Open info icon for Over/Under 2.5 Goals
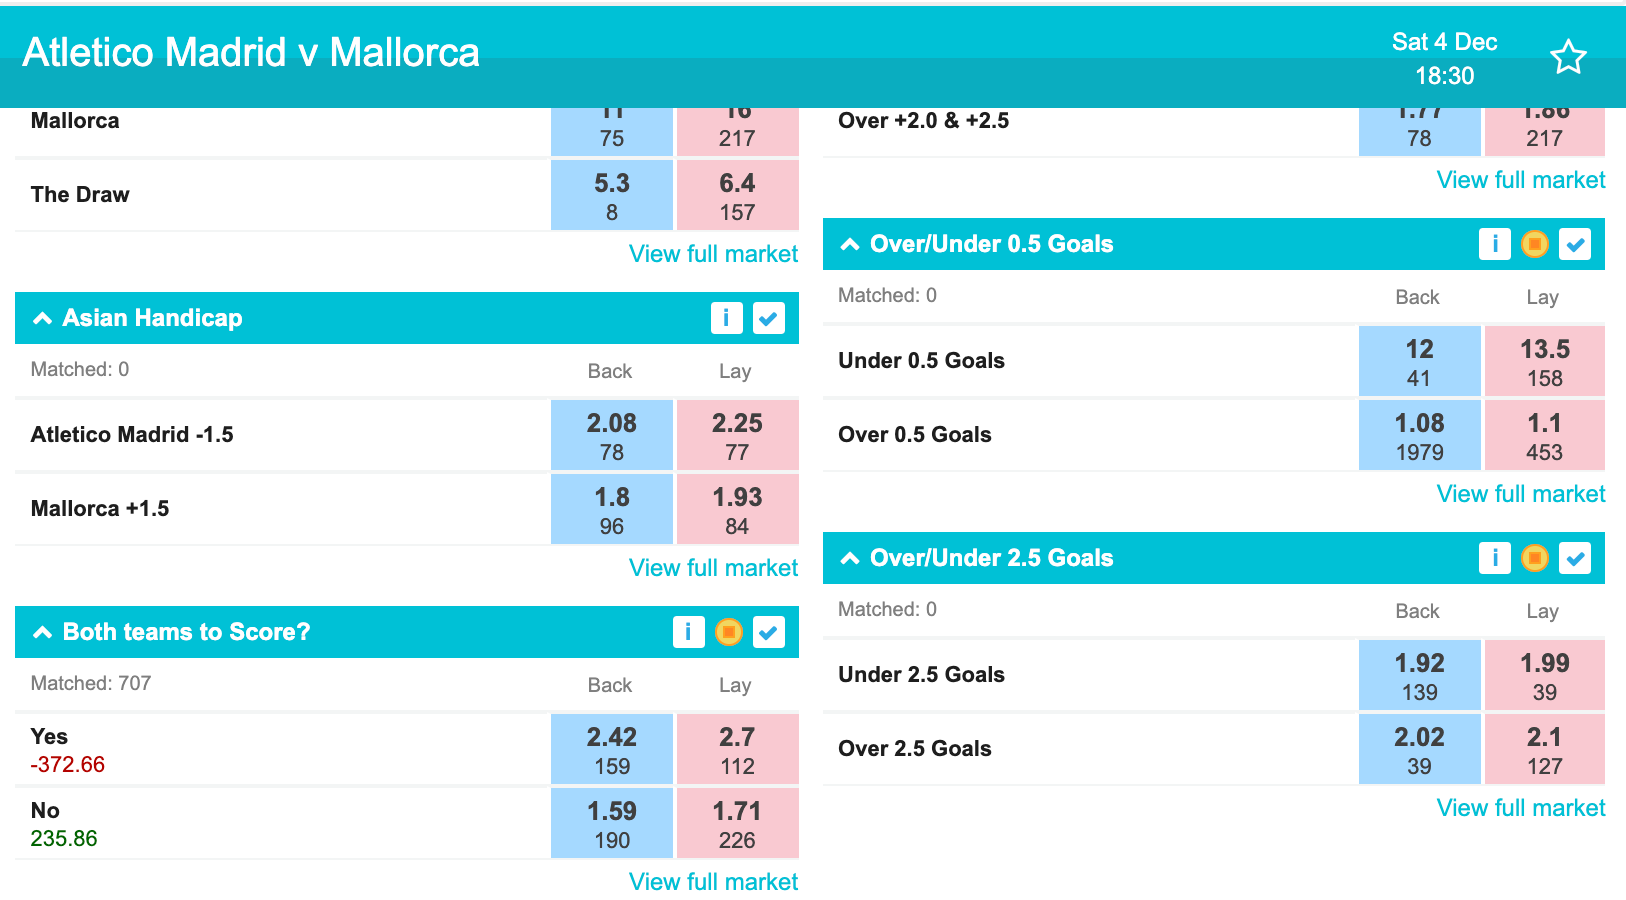The width and height of the screenshot is (1626, 900). 1495,558
